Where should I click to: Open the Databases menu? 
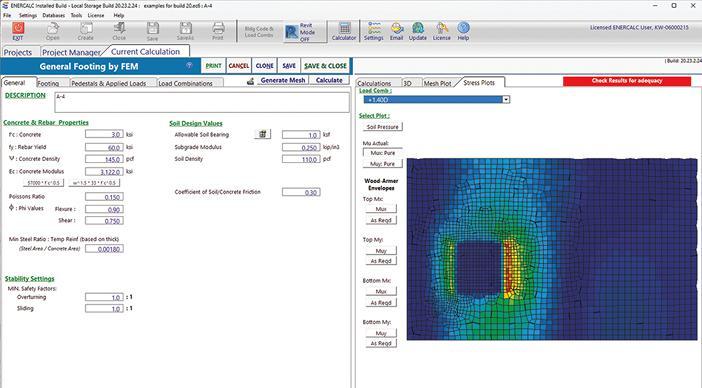tap(54, 15)
